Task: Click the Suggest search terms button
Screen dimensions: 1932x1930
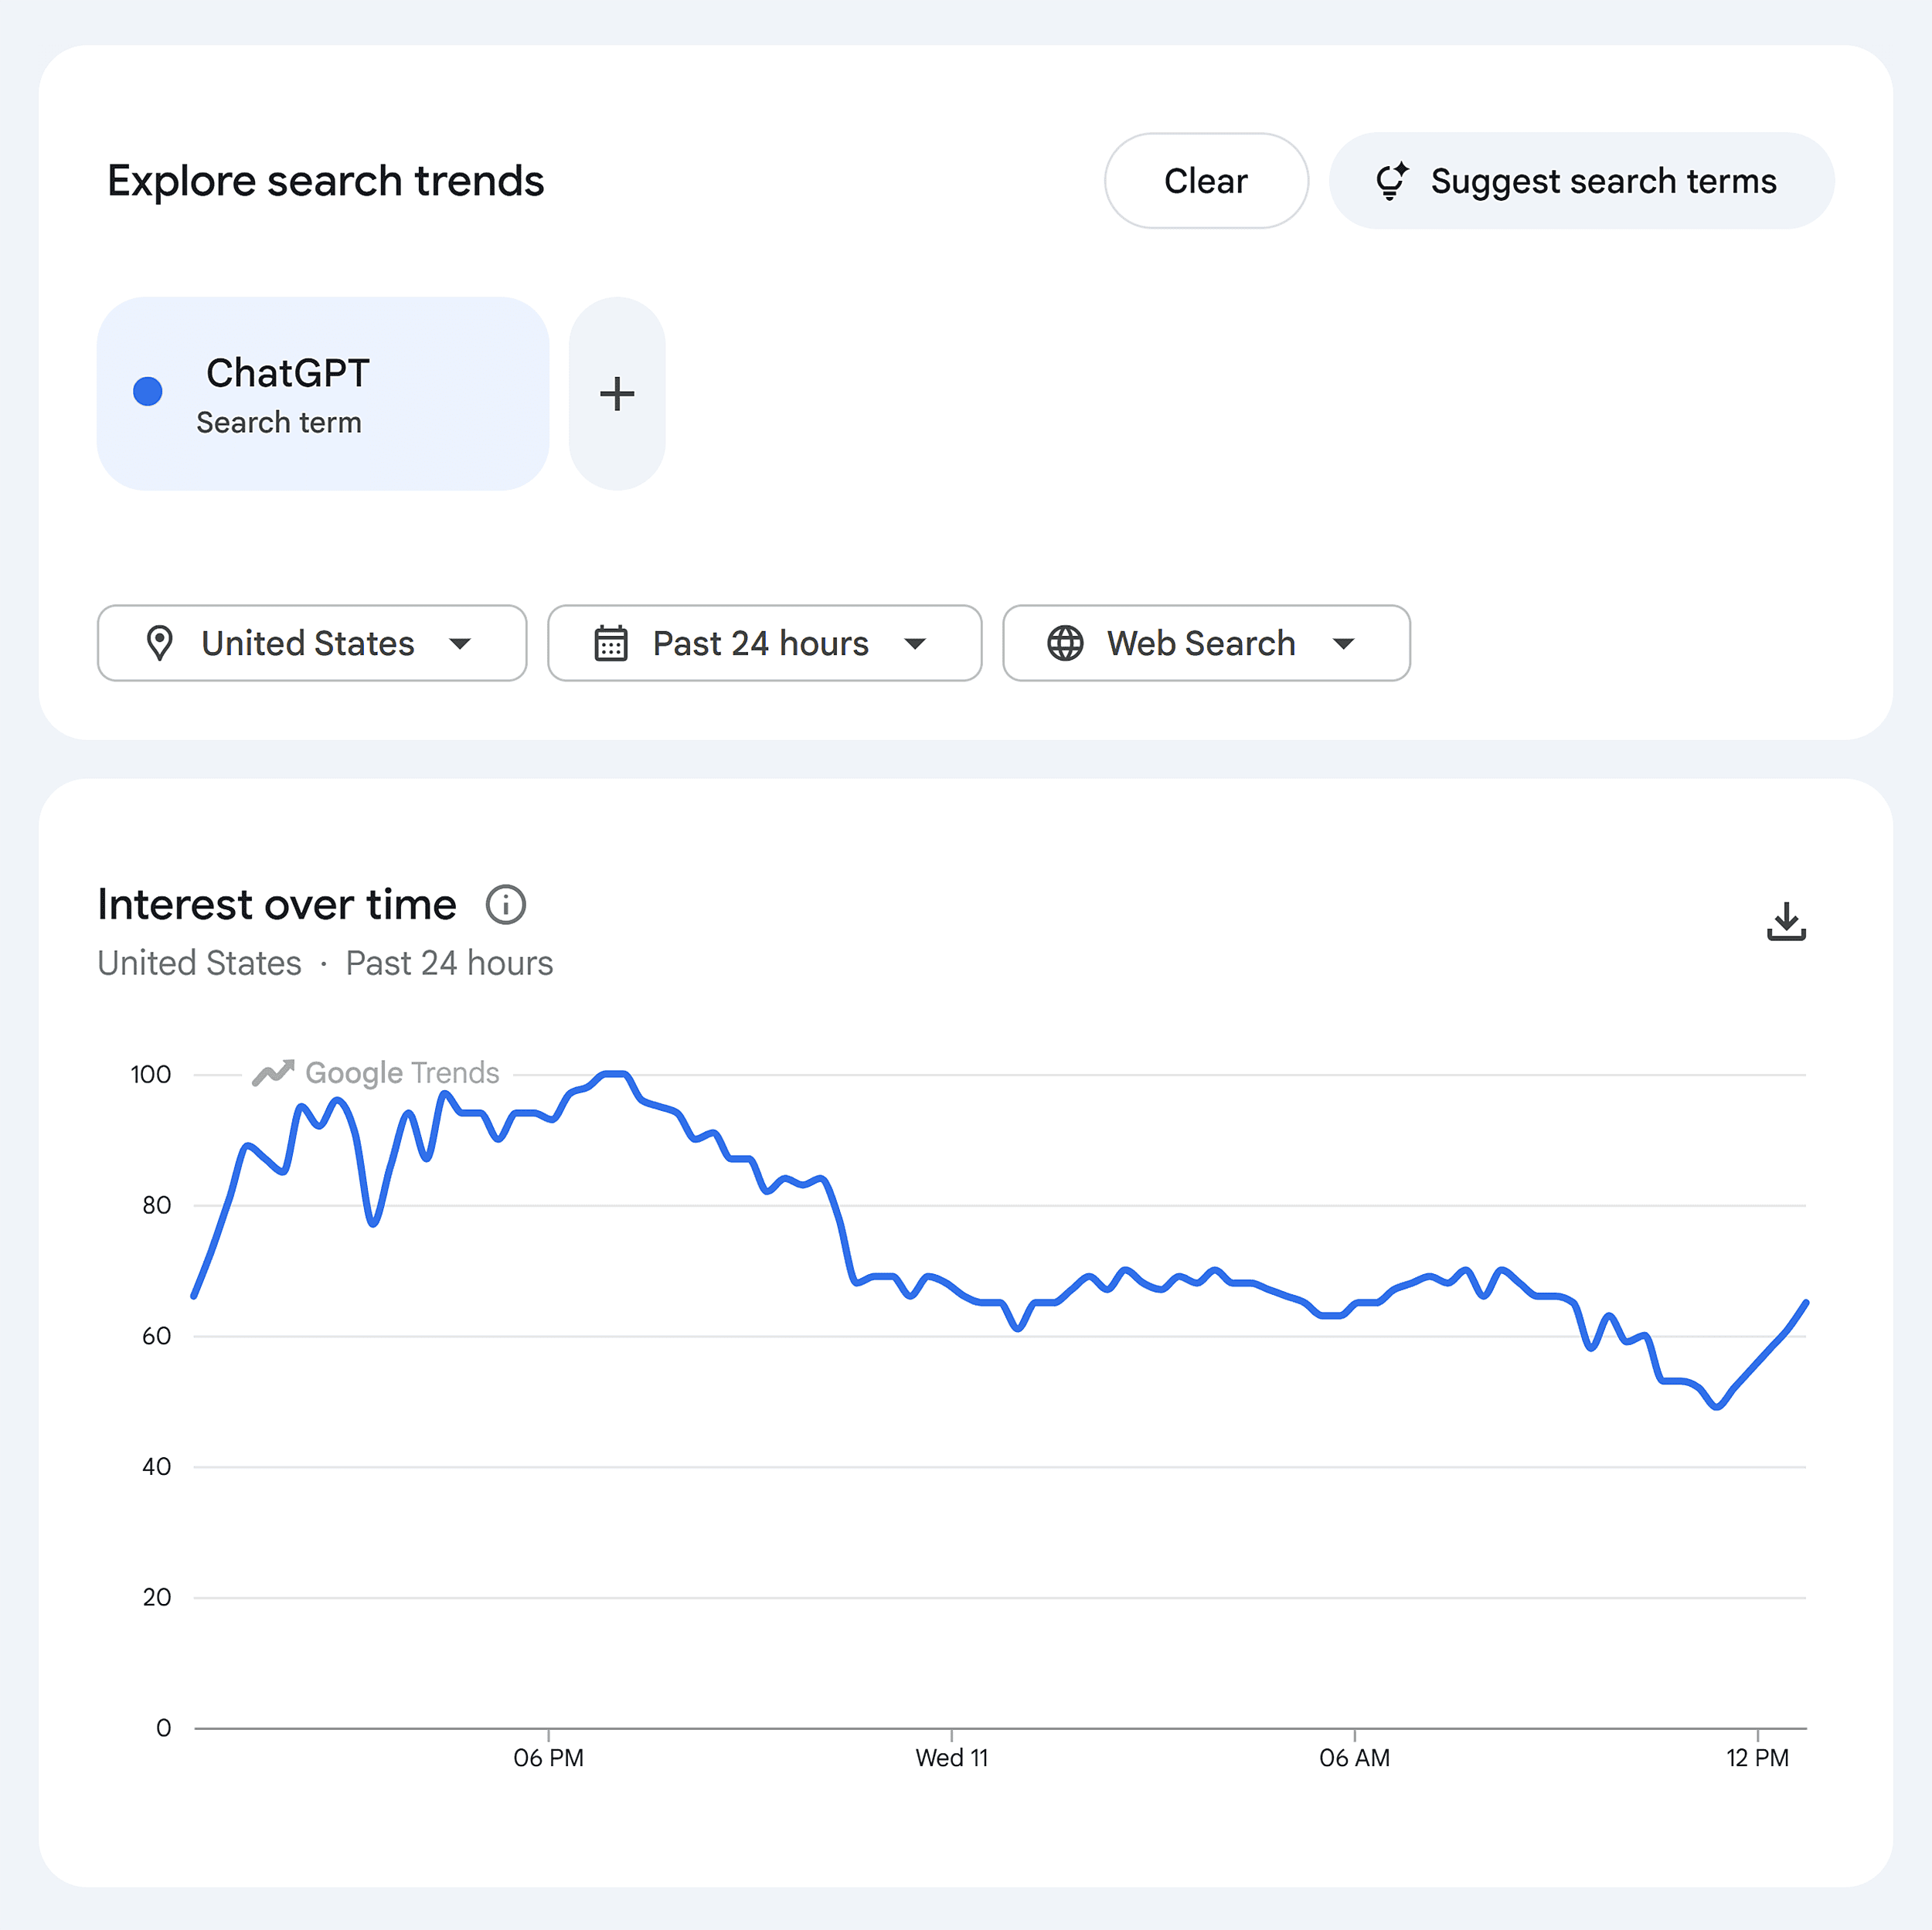Action: click(1580, 181)
